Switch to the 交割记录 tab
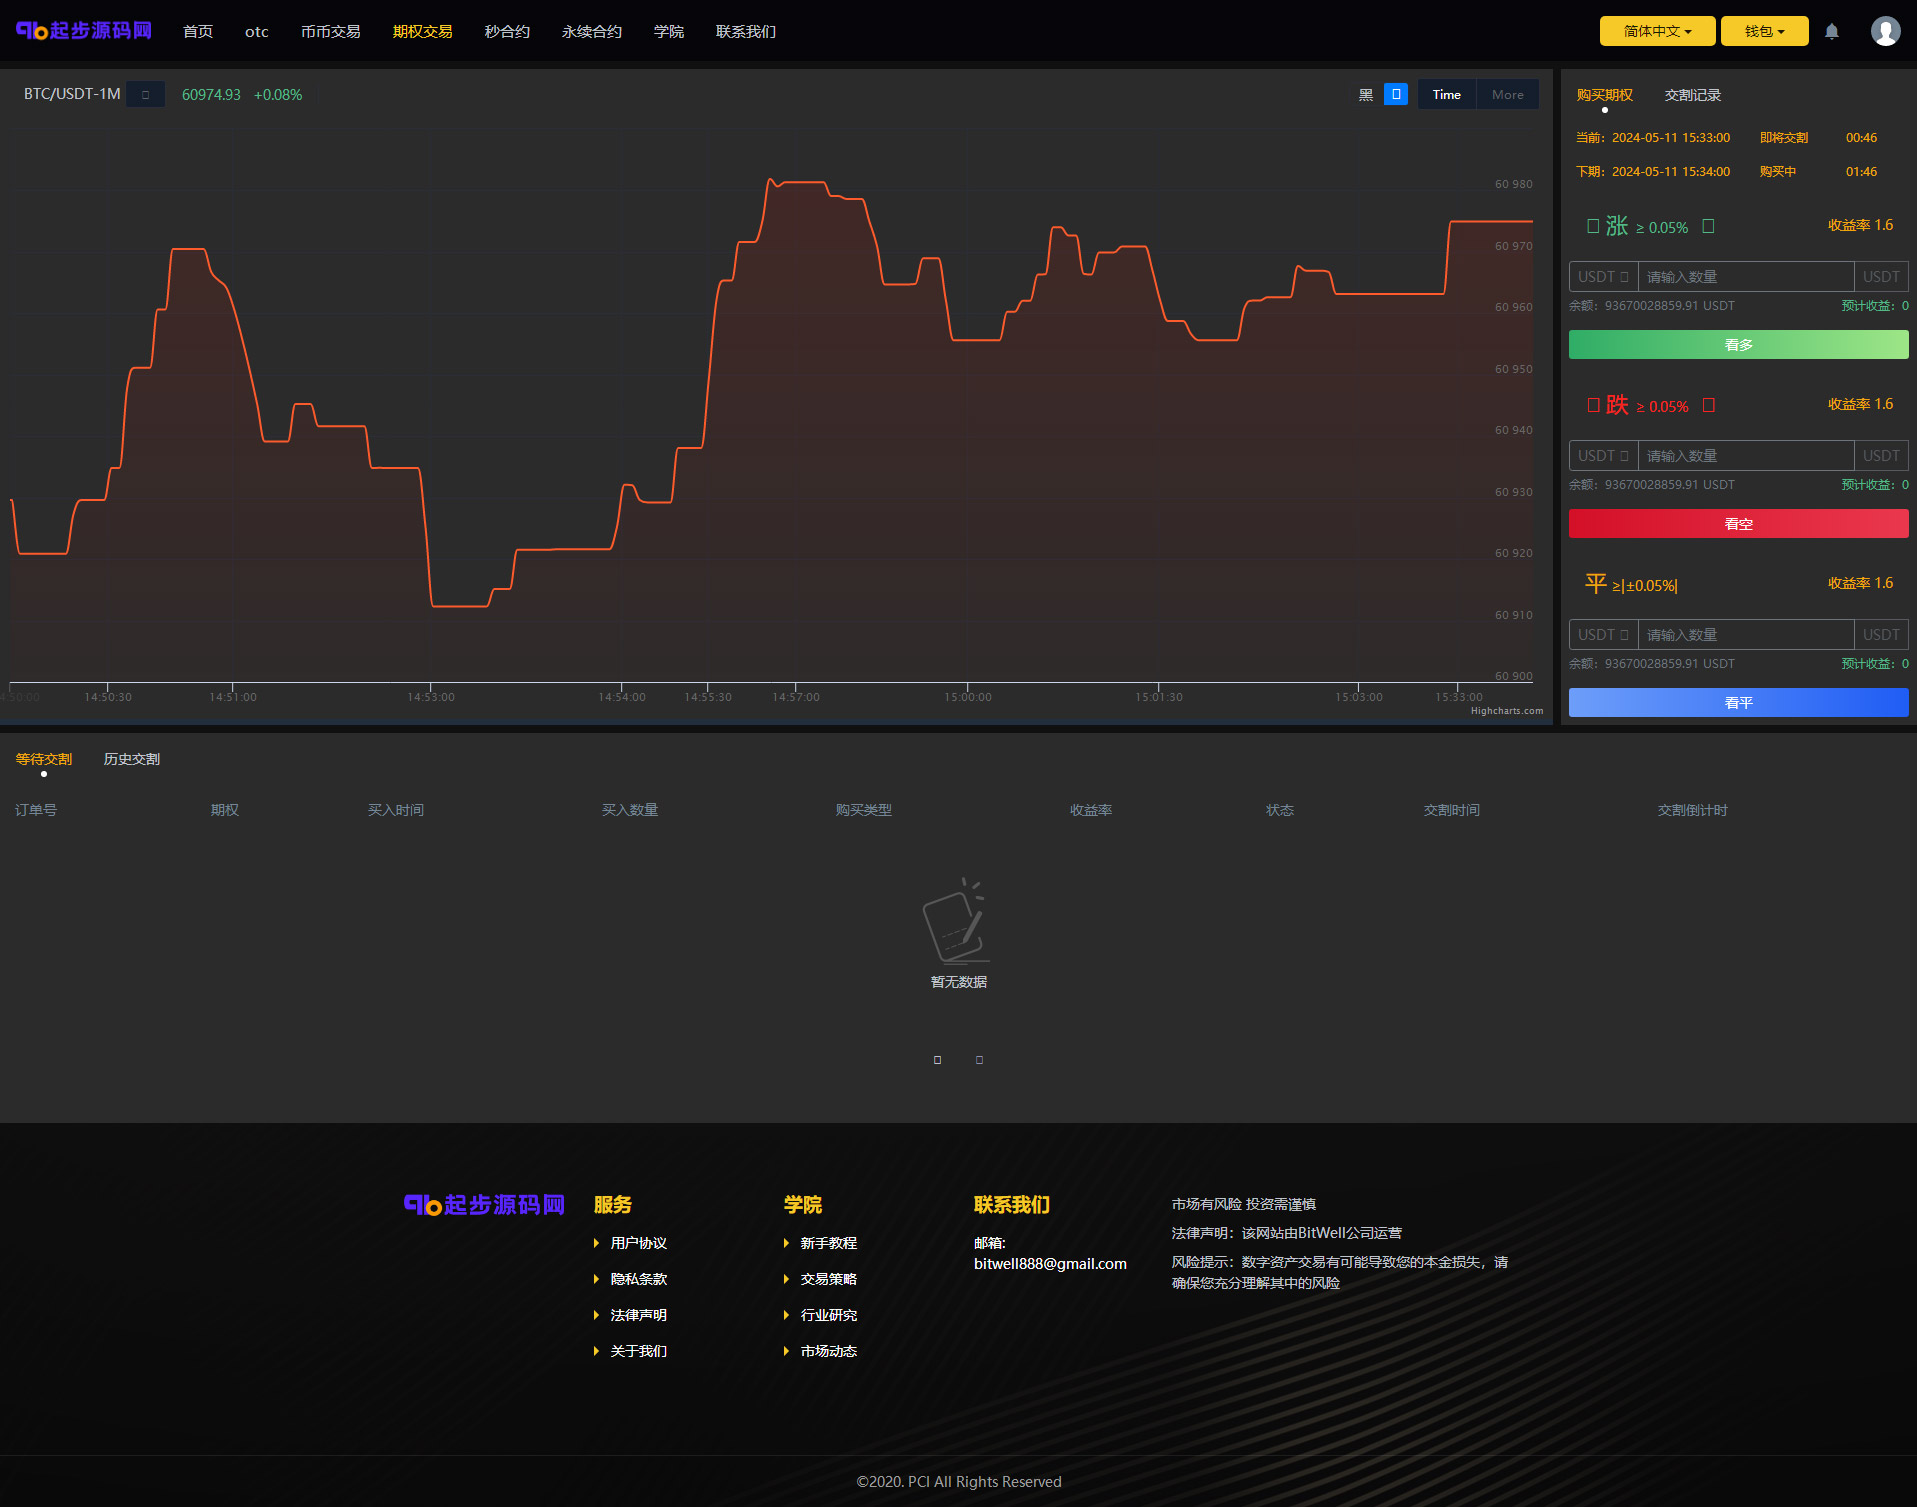Screen dimensions: 1917x1507 (x=1692, y=95)
